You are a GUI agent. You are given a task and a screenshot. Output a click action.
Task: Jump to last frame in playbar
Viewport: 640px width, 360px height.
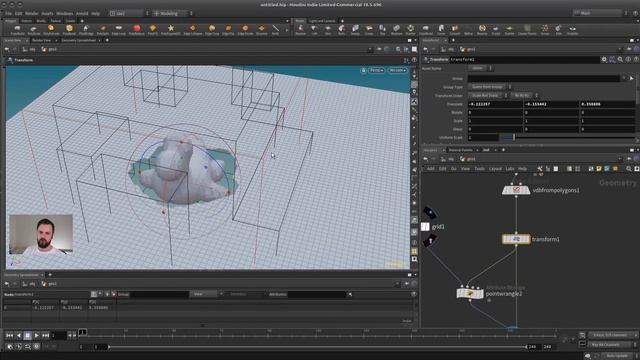[45, 335]
